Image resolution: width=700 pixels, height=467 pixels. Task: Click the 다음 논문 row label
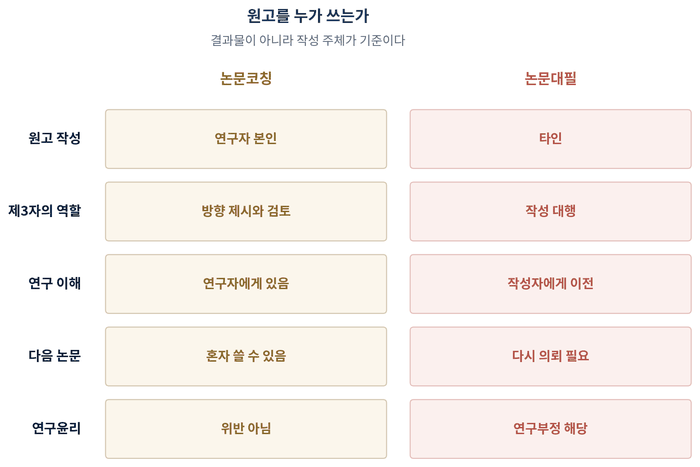[54, 356]
